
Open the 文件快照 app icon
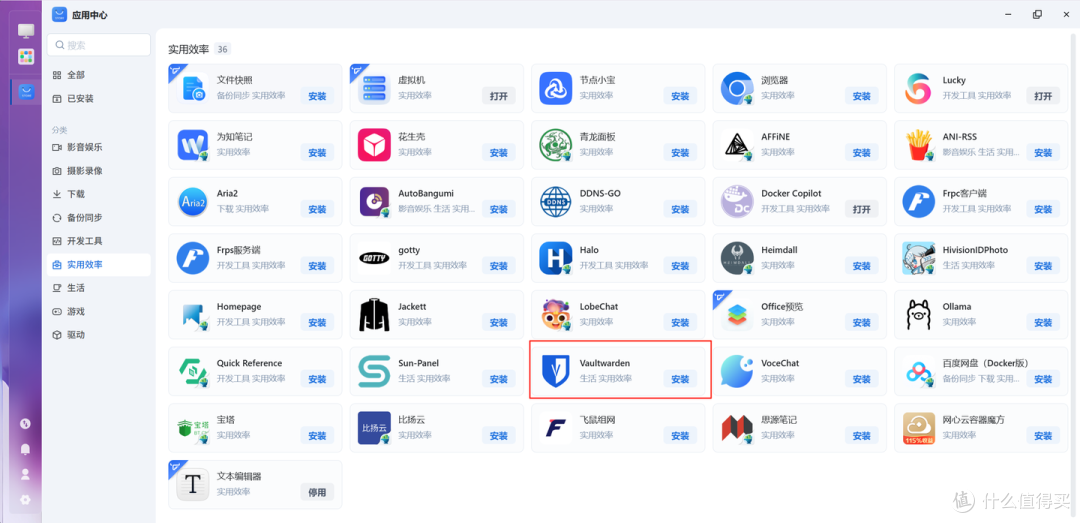tap(194, 88)
